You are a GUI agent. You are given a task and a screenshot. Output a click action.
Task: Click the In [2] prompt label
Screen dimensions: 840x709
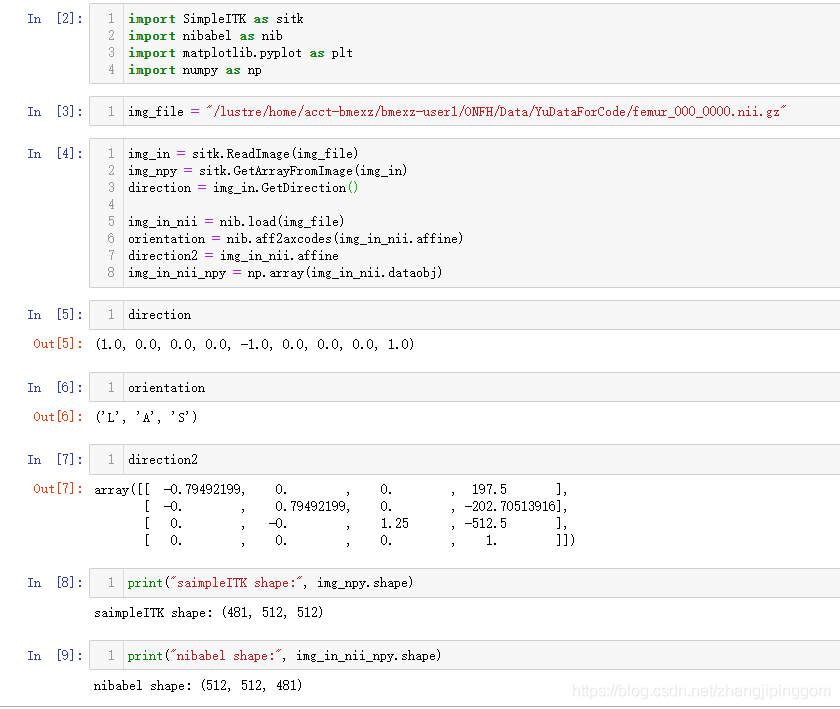click(55, 19)
